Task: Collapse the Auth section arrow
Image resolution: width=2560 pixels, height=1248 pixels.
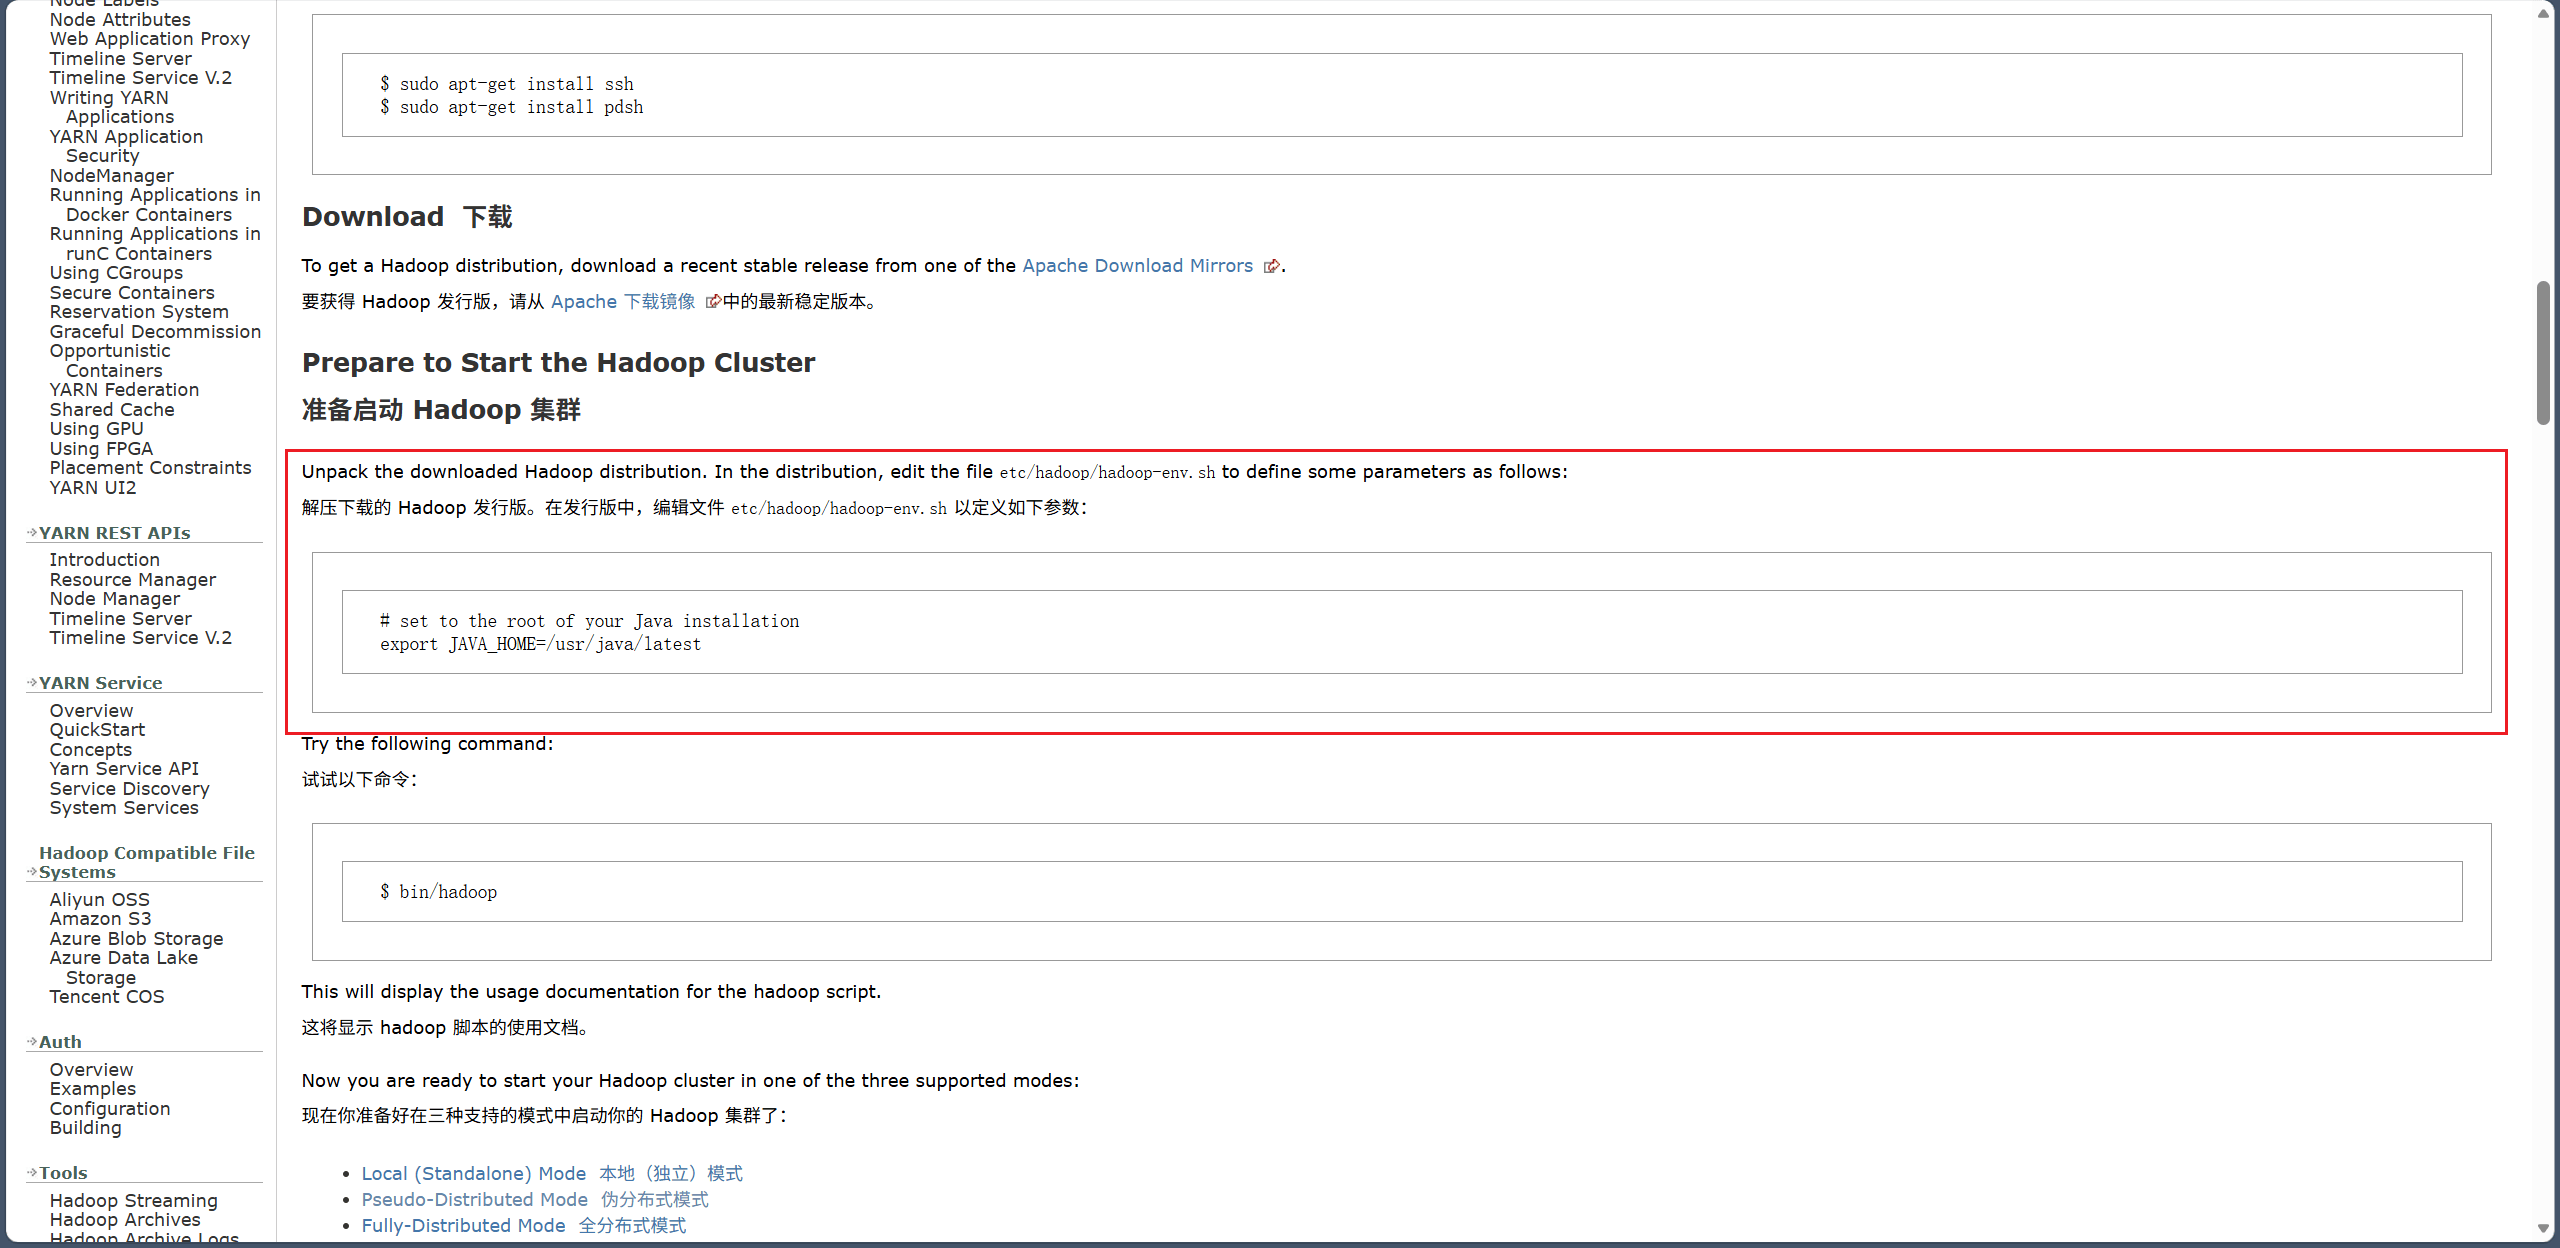Action: [32, 1042]
